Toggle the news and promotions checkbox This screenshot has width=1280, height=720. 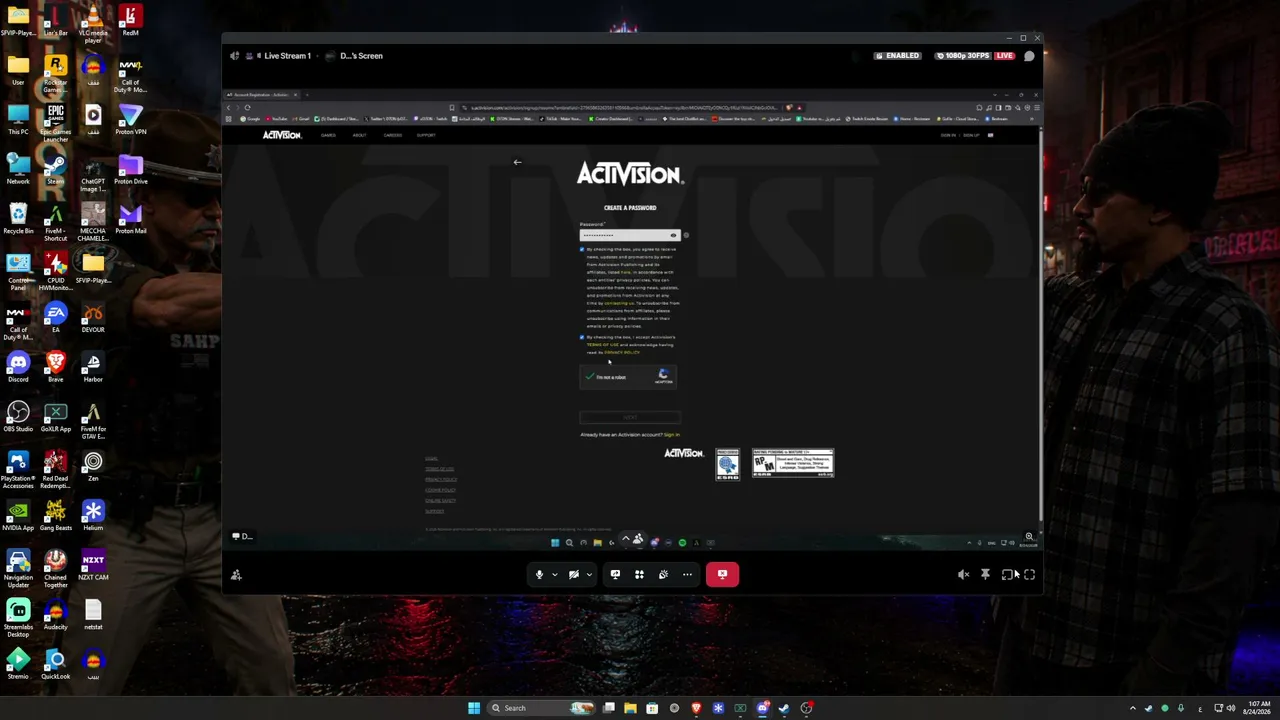[582, 249]
